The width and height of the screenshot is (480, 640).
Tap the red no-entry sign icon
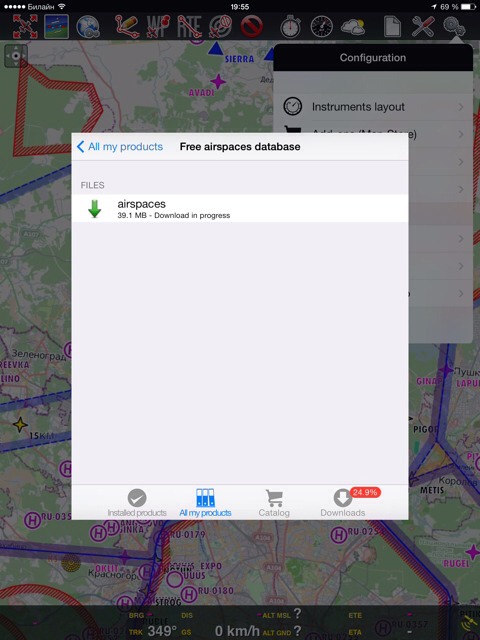251,27
